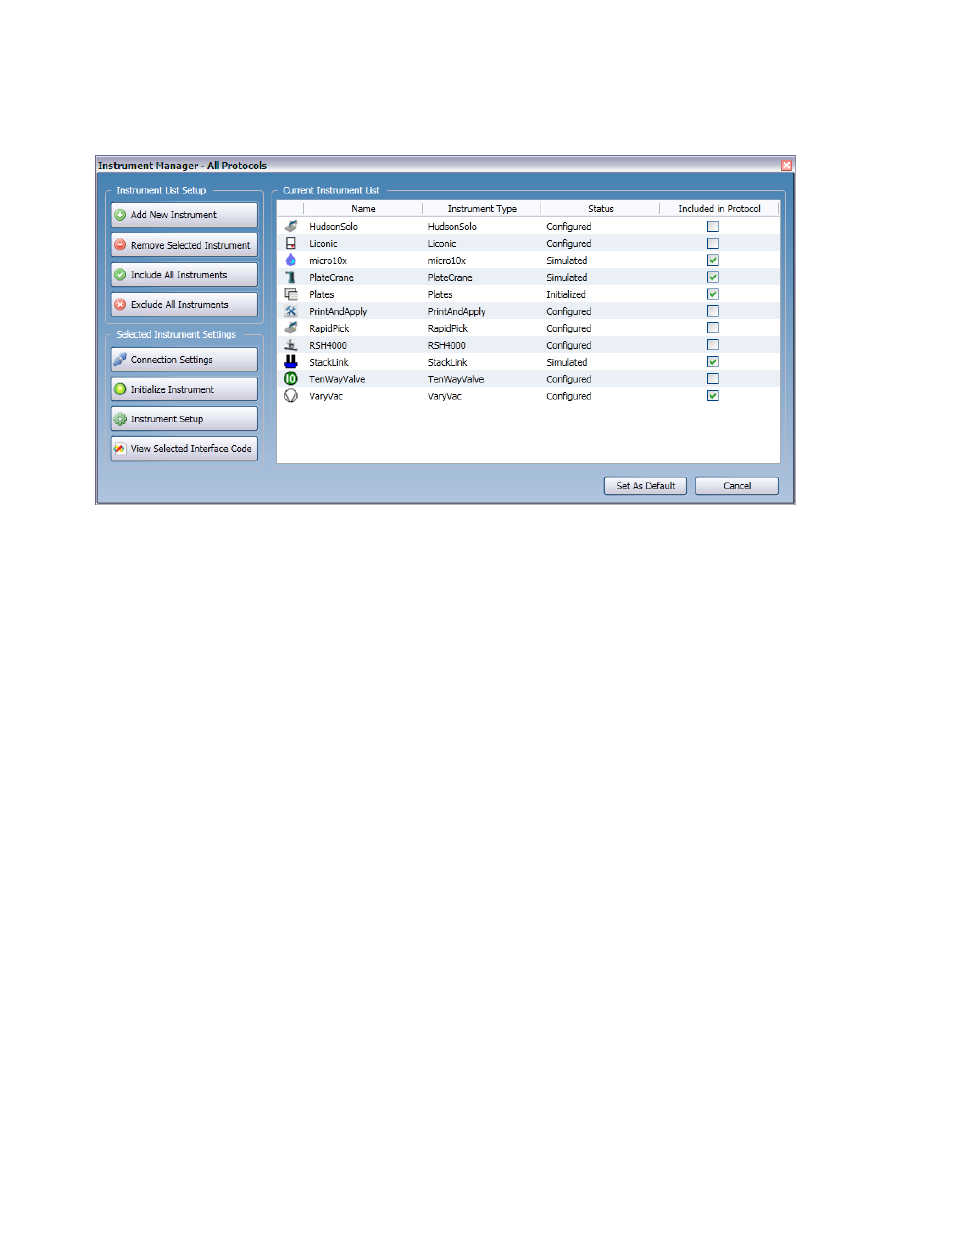Click the micro10x droplet icon
The height and width of the screenshot is (1235, 954).
[x=291, y=260]
